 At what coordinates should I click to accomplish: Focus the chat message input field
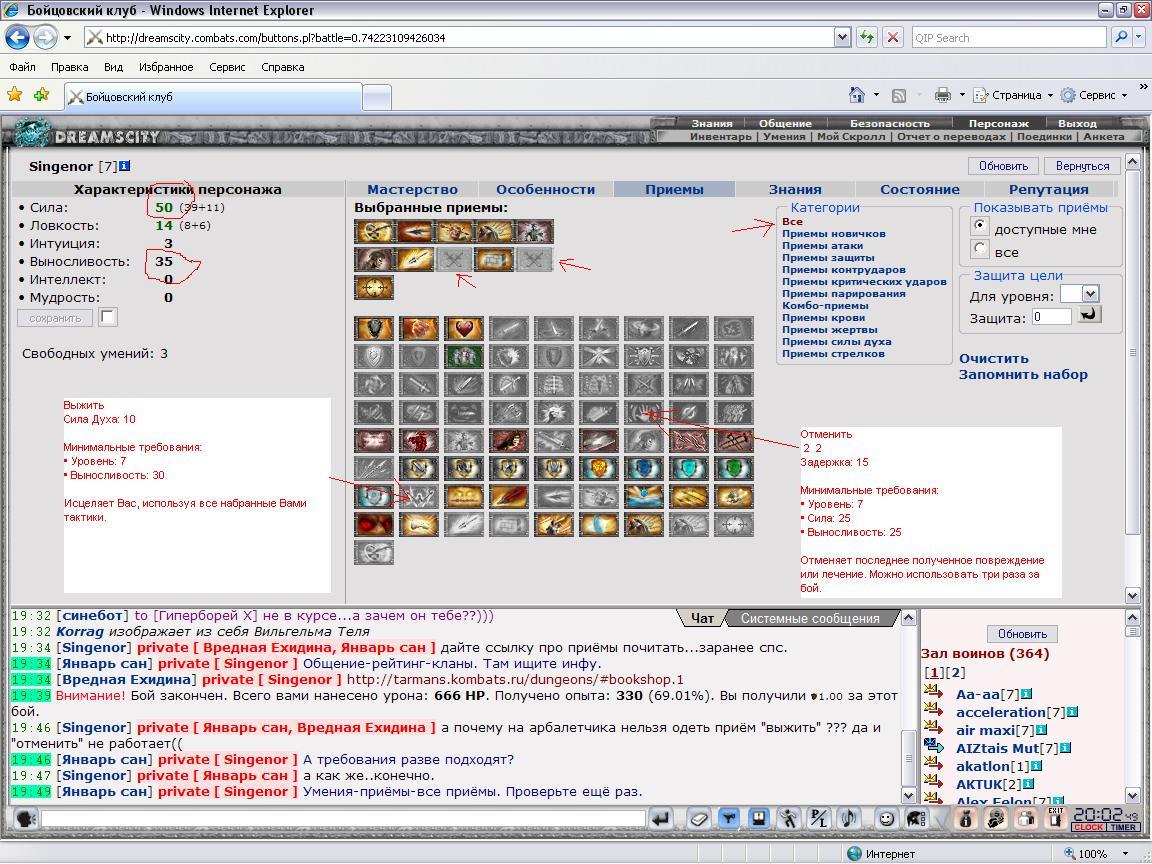click(x=343, y=818)
